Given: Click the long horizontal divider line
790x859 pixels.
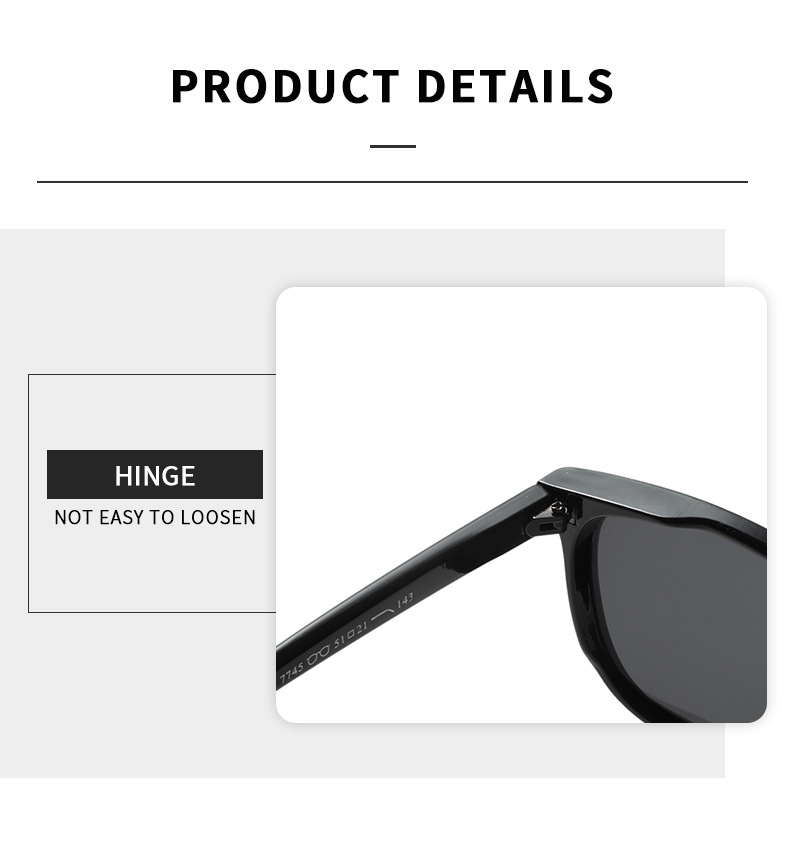Looking at the screenshot, I should pyautogui.click(x=392, y=181).
